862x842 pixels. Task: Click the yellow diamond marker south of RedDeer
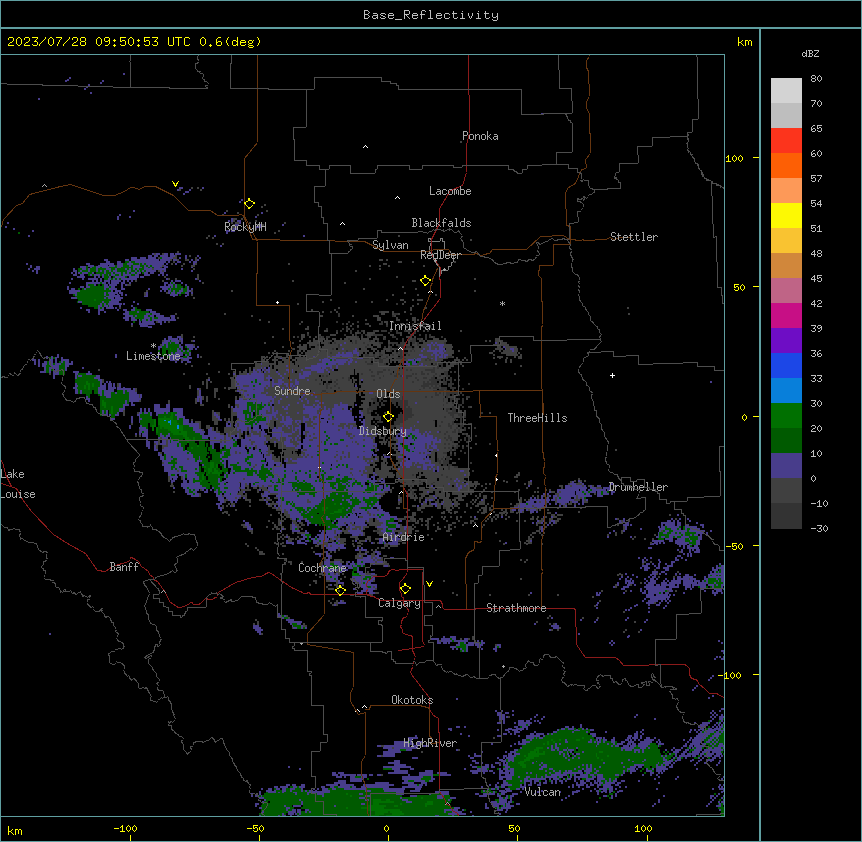(426, 281)
